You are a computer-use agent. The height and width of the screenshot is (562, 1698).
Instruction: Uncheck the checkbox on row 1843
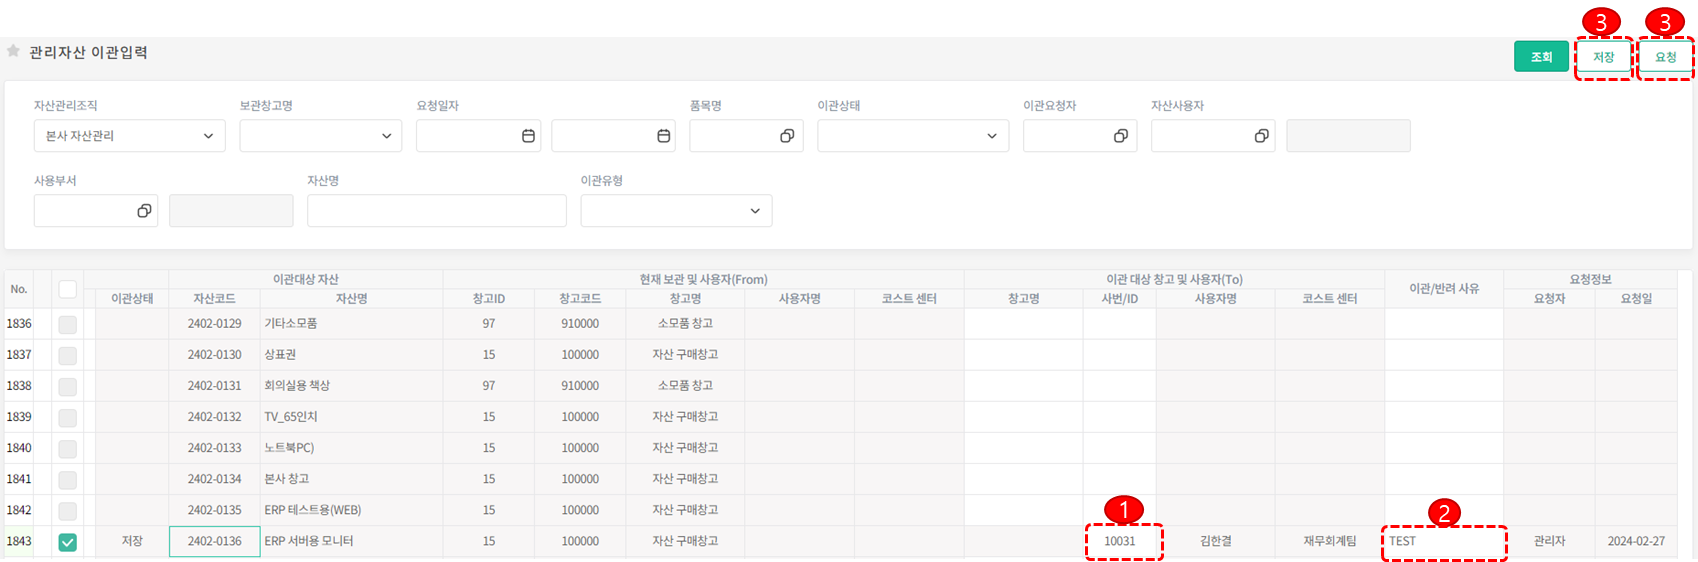(x=67, y=542)
